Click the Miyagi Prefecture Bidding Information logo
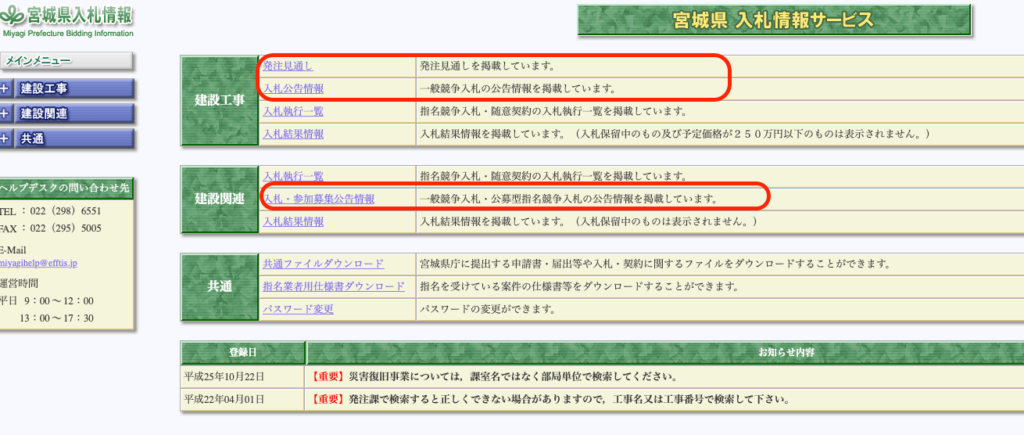The width and height of the screenshot is (1024, 435). pyautogui.click(x=66, y=21)
